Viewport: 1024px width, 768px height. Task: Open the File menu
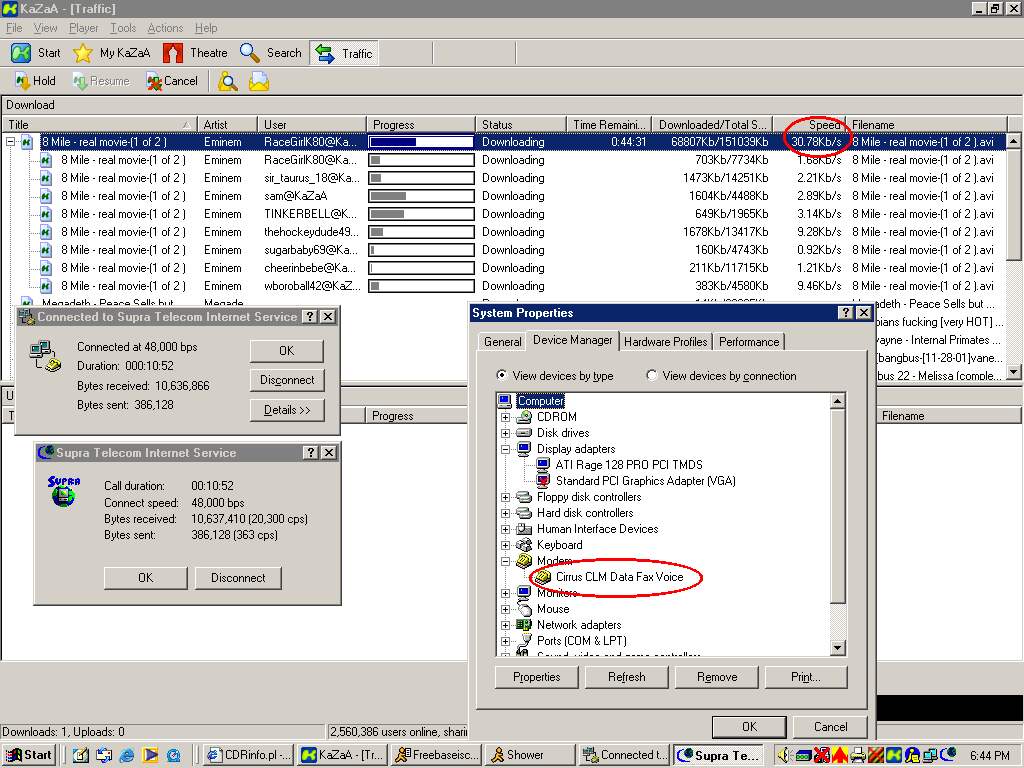14,28
